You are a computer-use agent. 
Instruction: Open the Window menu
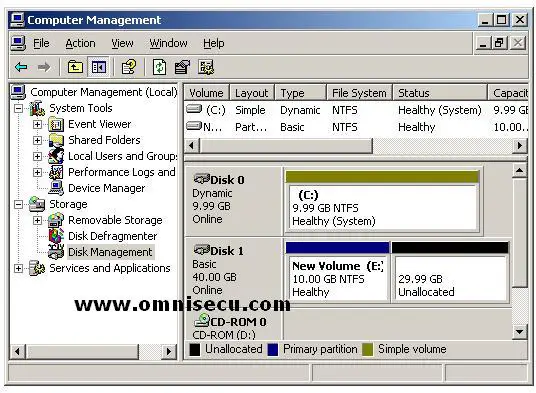pyautogui.click(x=168, y=43)
